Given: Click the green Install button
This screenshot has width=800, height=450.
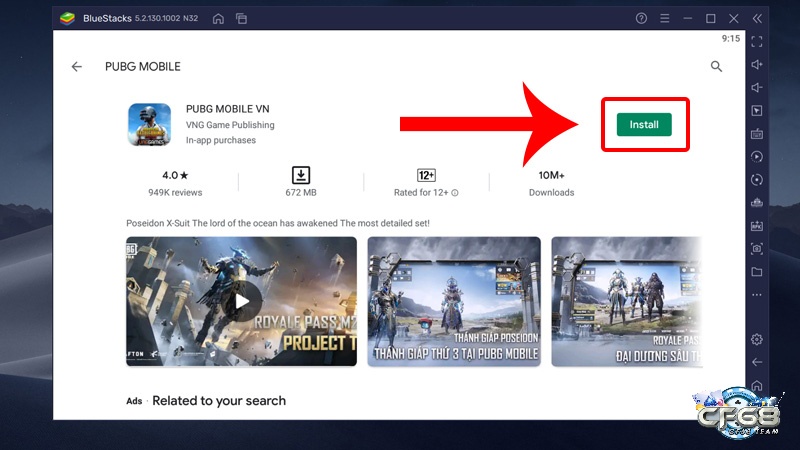Looking at the screenshot, I should tap(644, 124).
